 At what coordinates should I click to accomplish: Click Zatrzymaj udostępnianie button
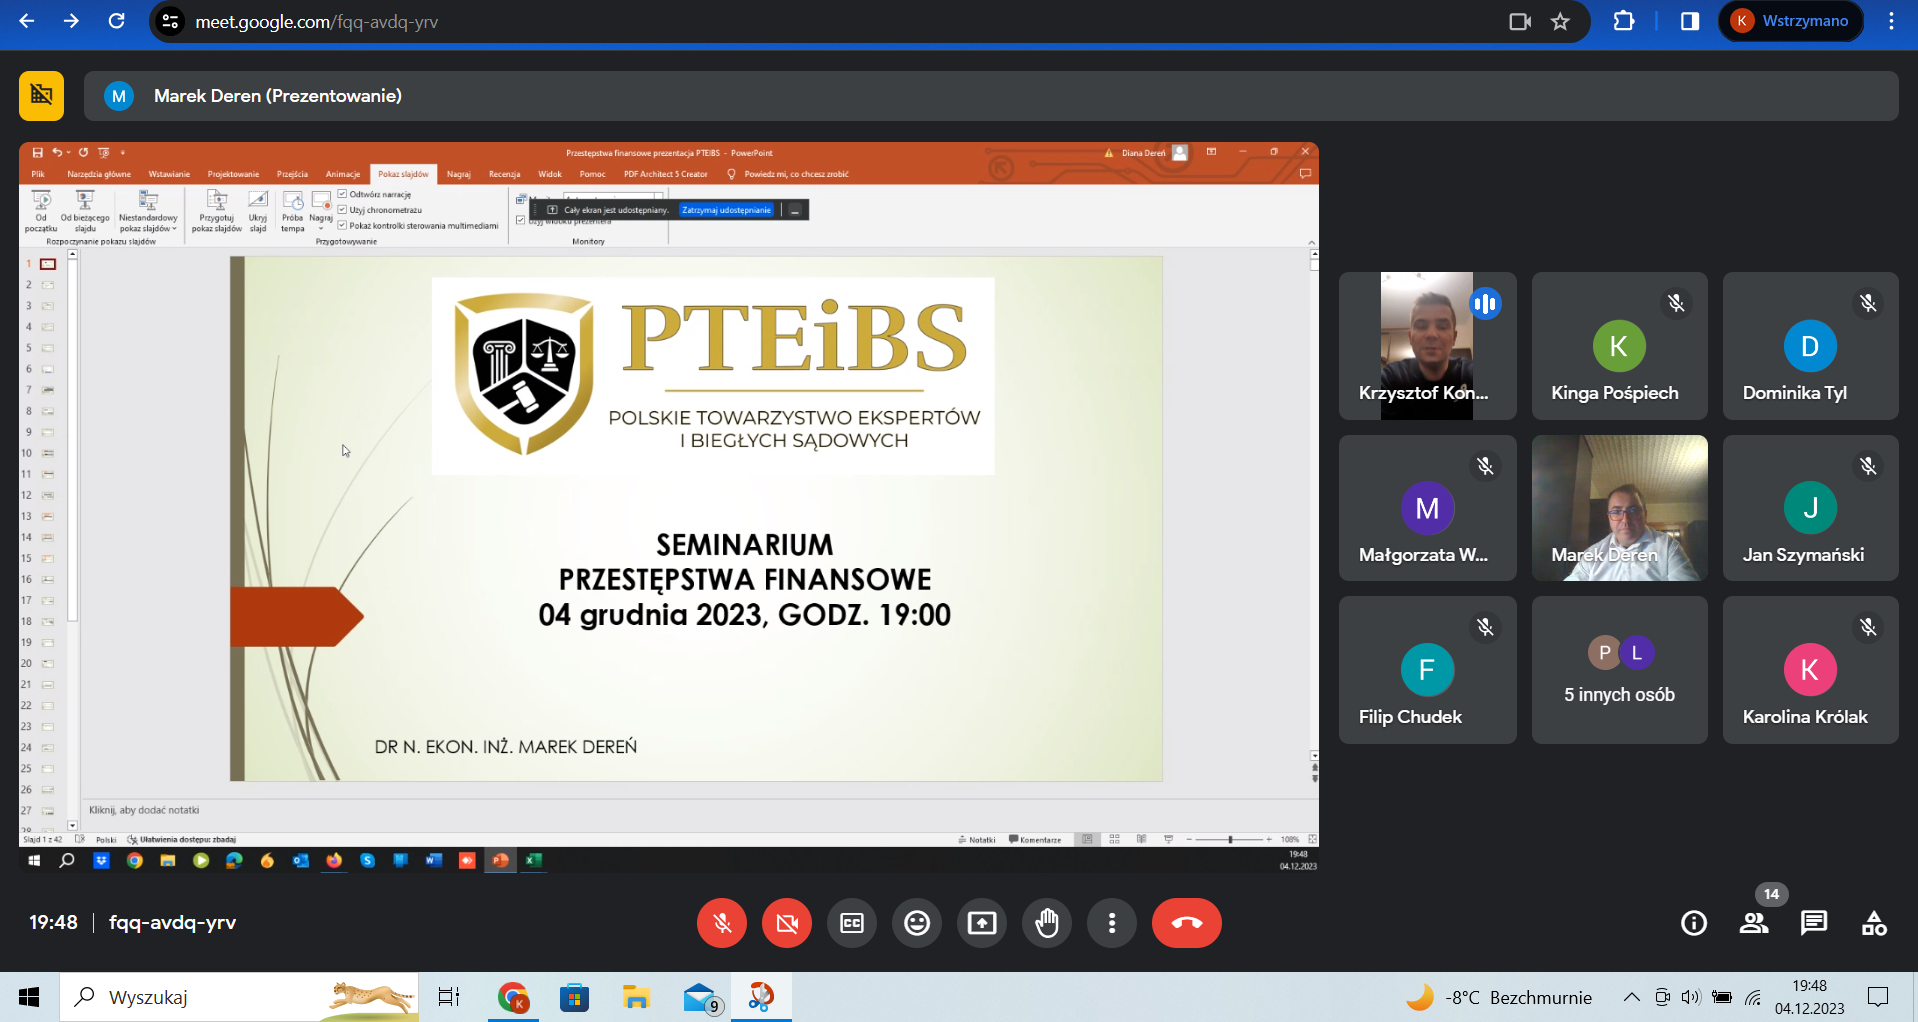727,210
